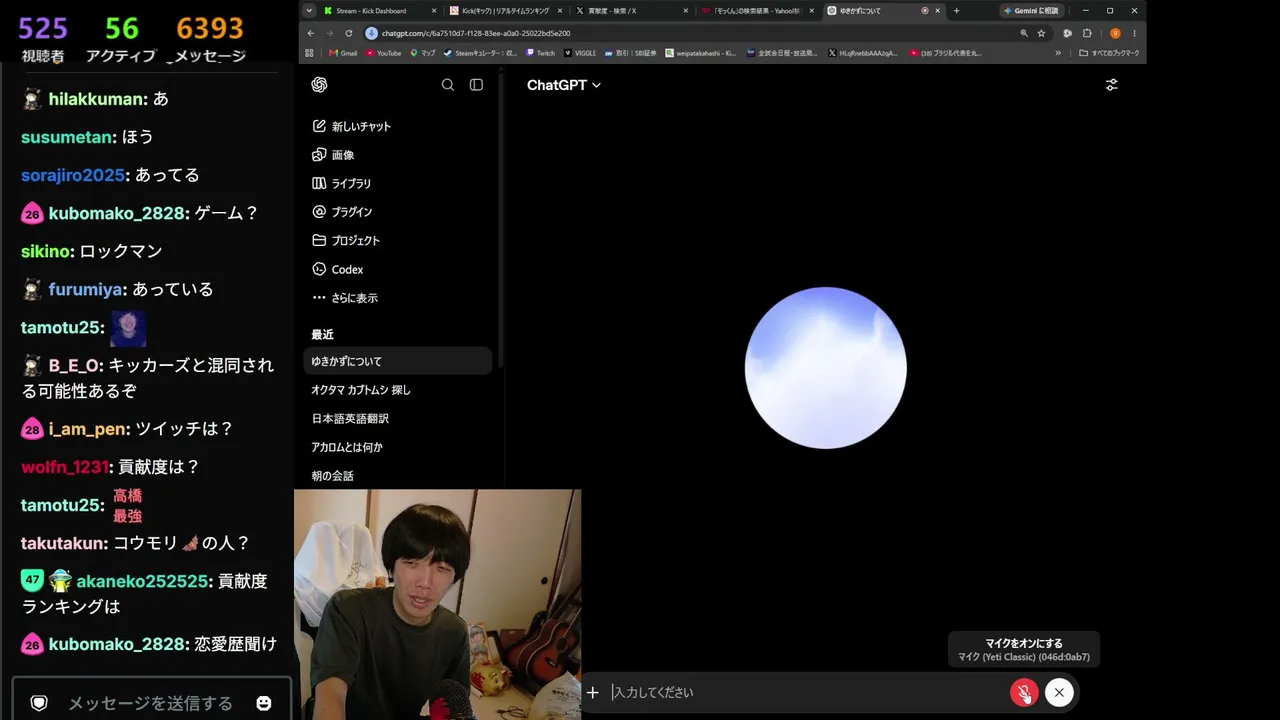Open the オクタマ カブトムシ 探し chat
Image resolution: width=1280 pixels, height=720 pixels.
(398, 390)
